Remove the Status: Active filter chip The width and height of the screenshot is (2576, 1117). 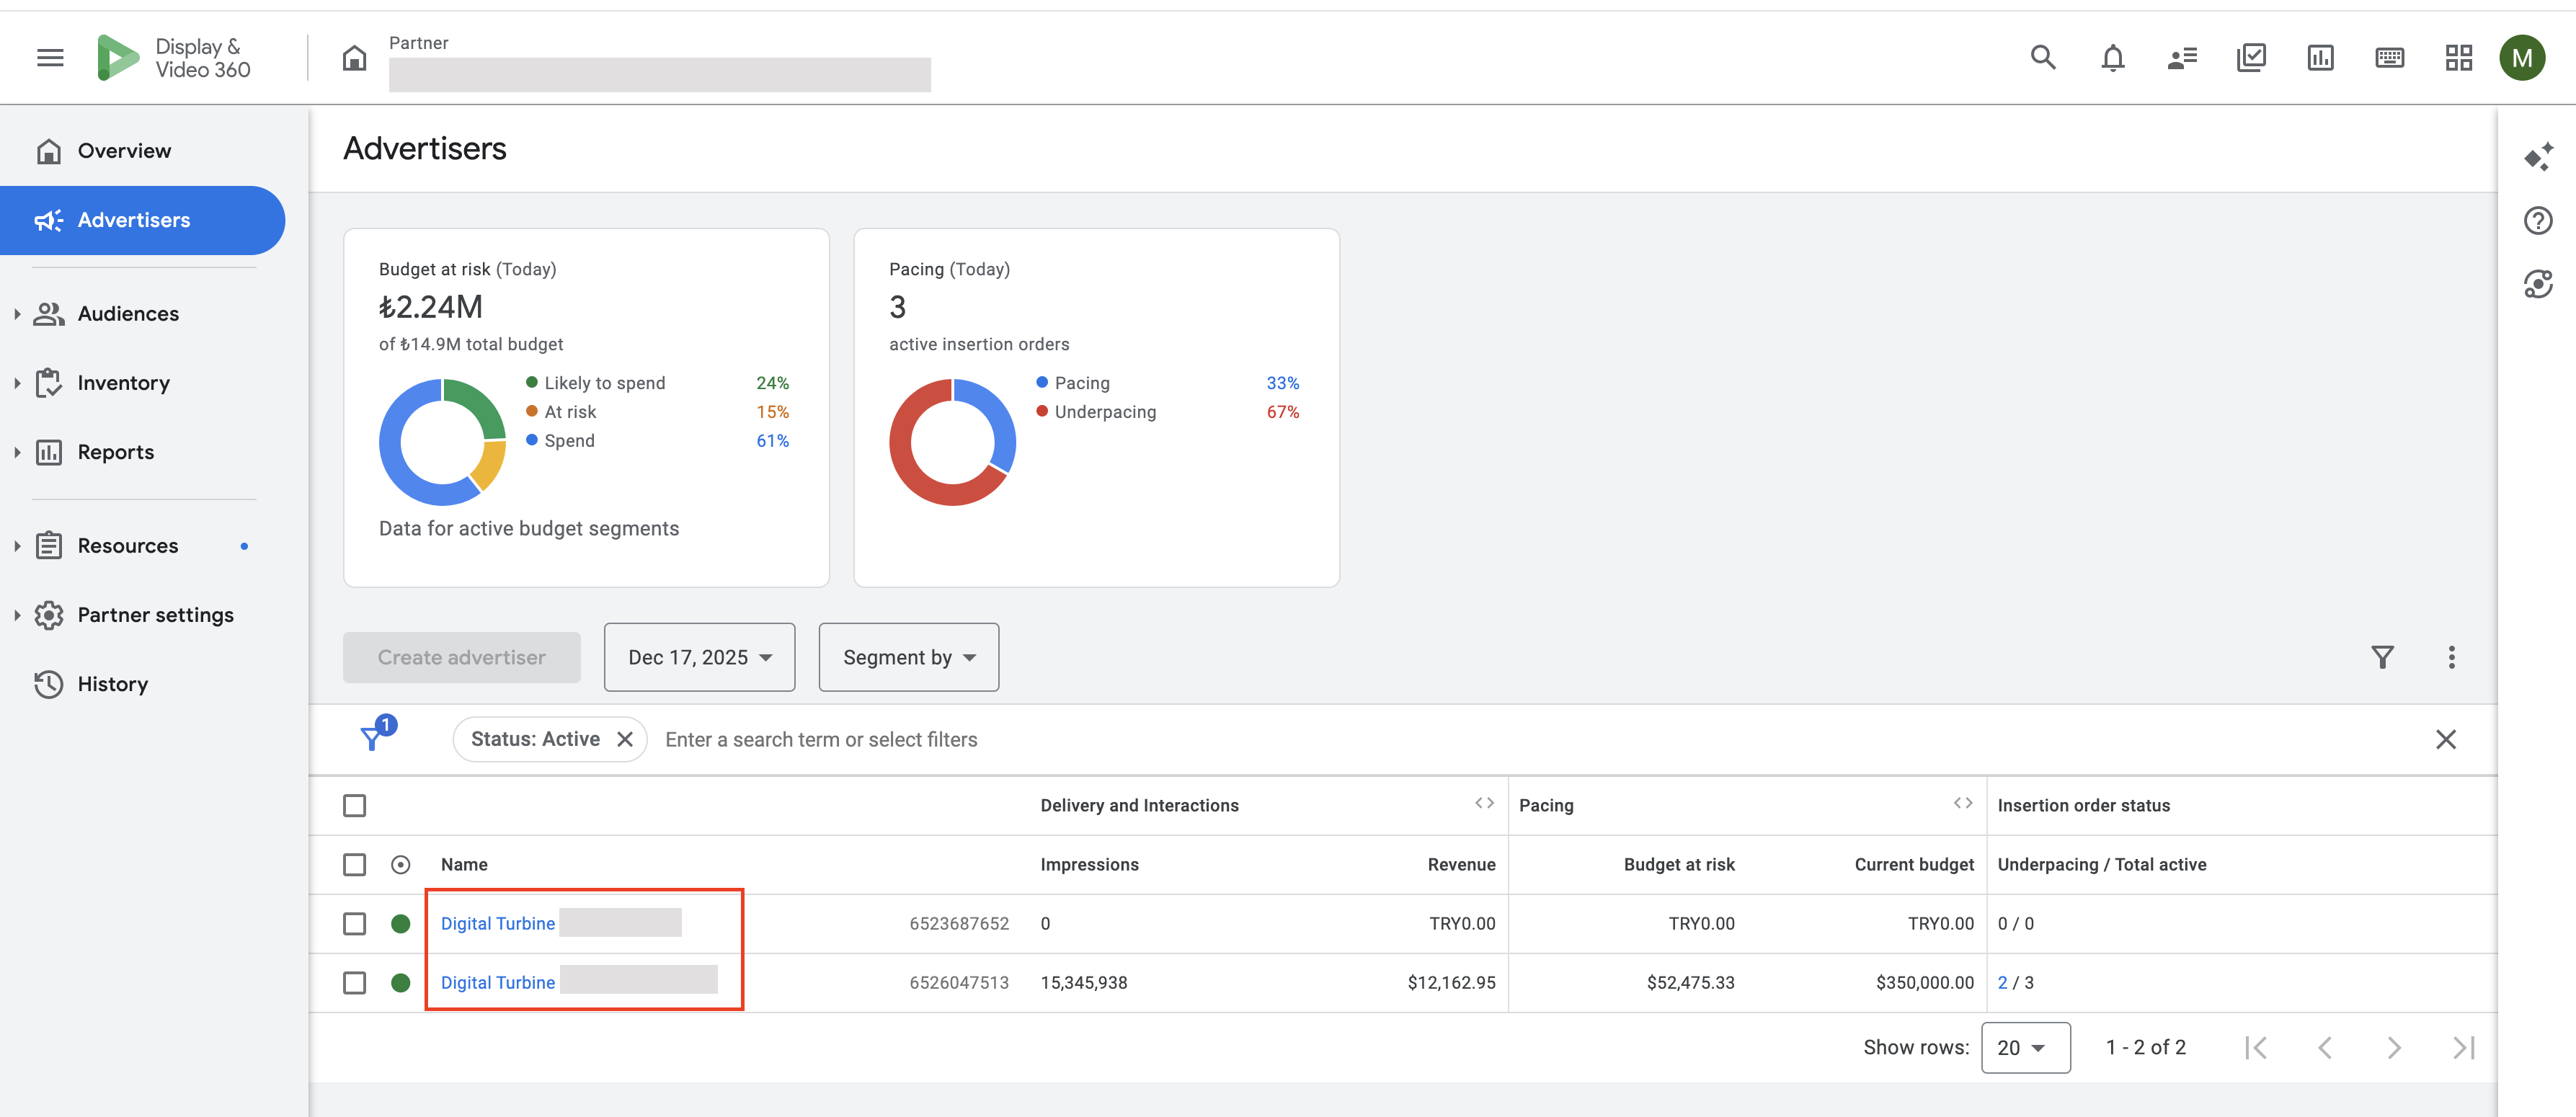click(x=625, y=739)
